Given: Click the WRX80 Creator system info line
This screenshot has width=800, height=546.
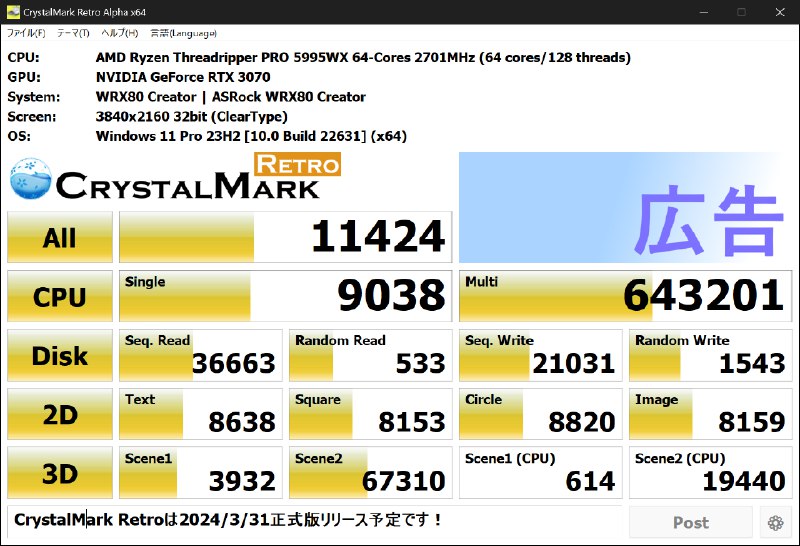Looking at the screenshot, I should pos(231,97).
